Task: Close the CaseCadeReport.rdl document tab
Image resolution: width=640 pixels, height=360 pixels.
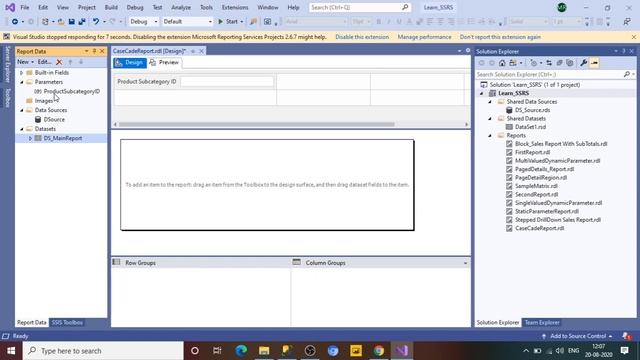Action: coord(201,51)
